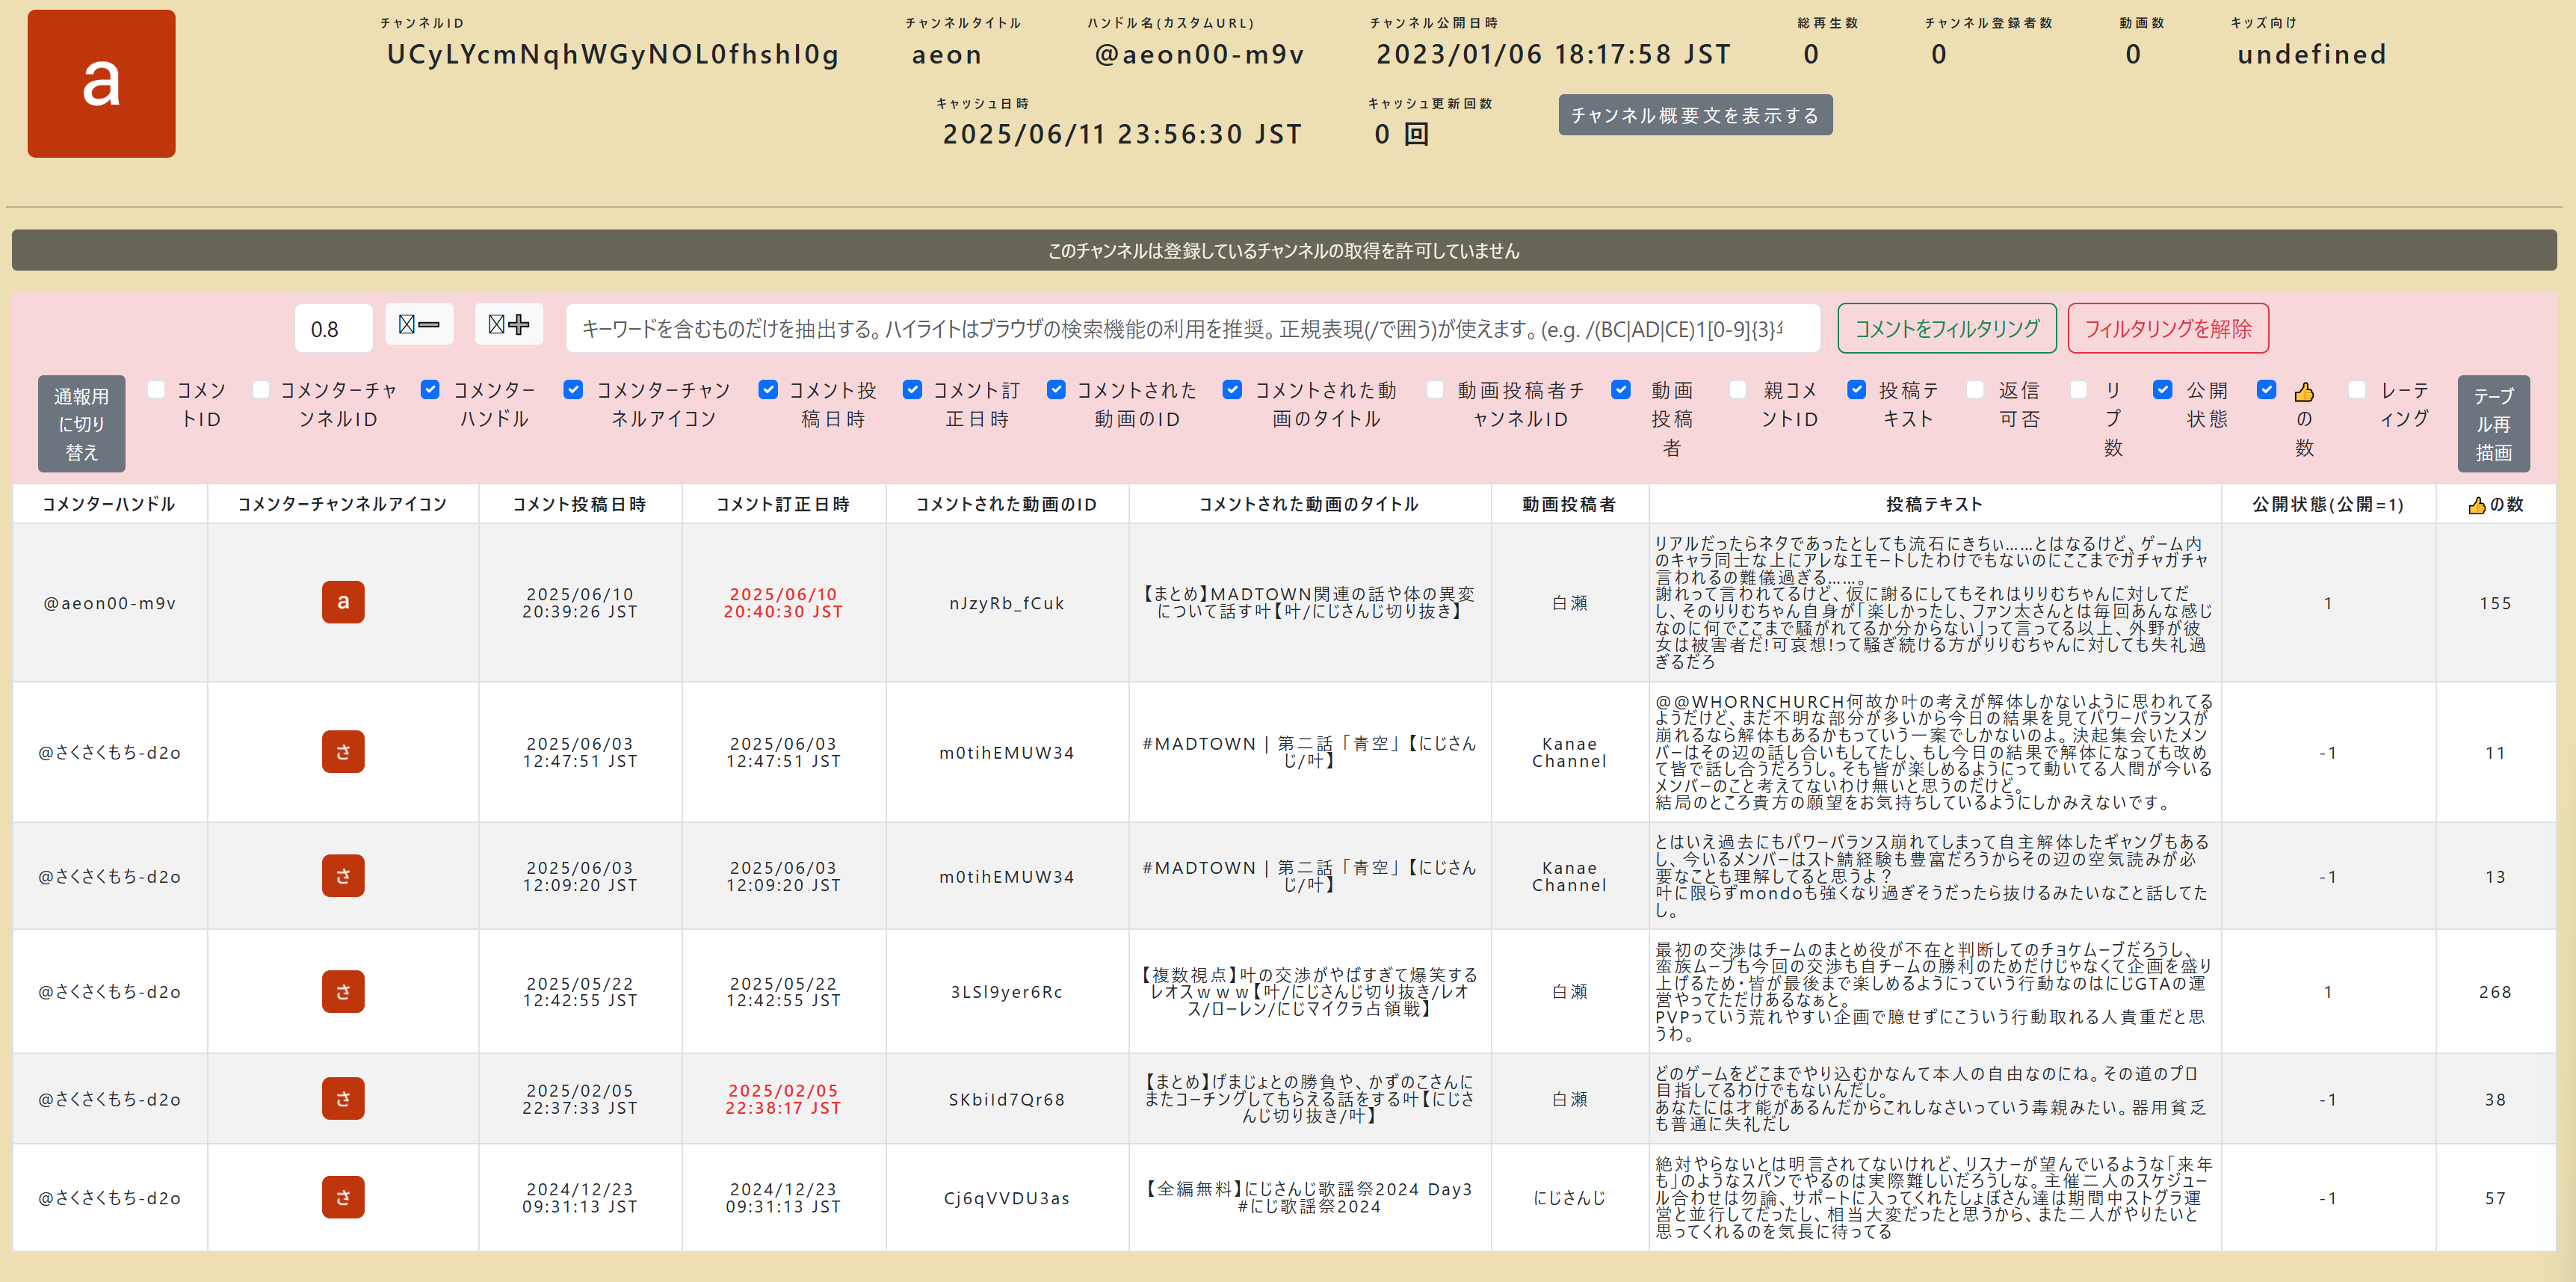This screenshot has height=1282, width=2576.
Task: Click コメントをフィルタリング button
Action: click(x=1946, y=328)
